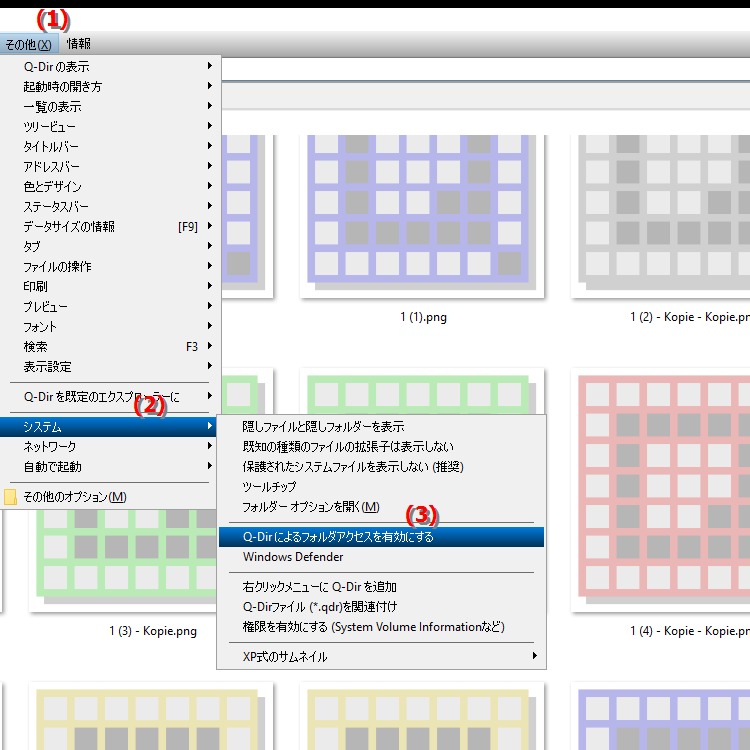Select the 1 (1).png thumbnail

[422, 216]
